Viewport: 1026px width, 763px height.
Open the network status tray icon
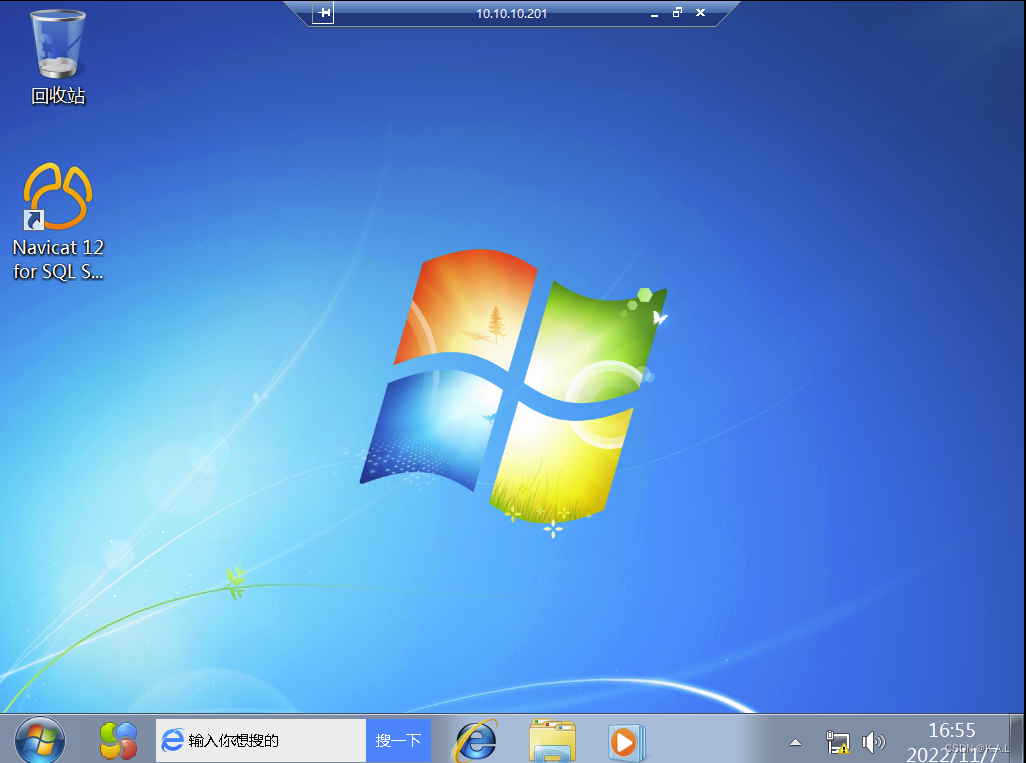point(838,742)
